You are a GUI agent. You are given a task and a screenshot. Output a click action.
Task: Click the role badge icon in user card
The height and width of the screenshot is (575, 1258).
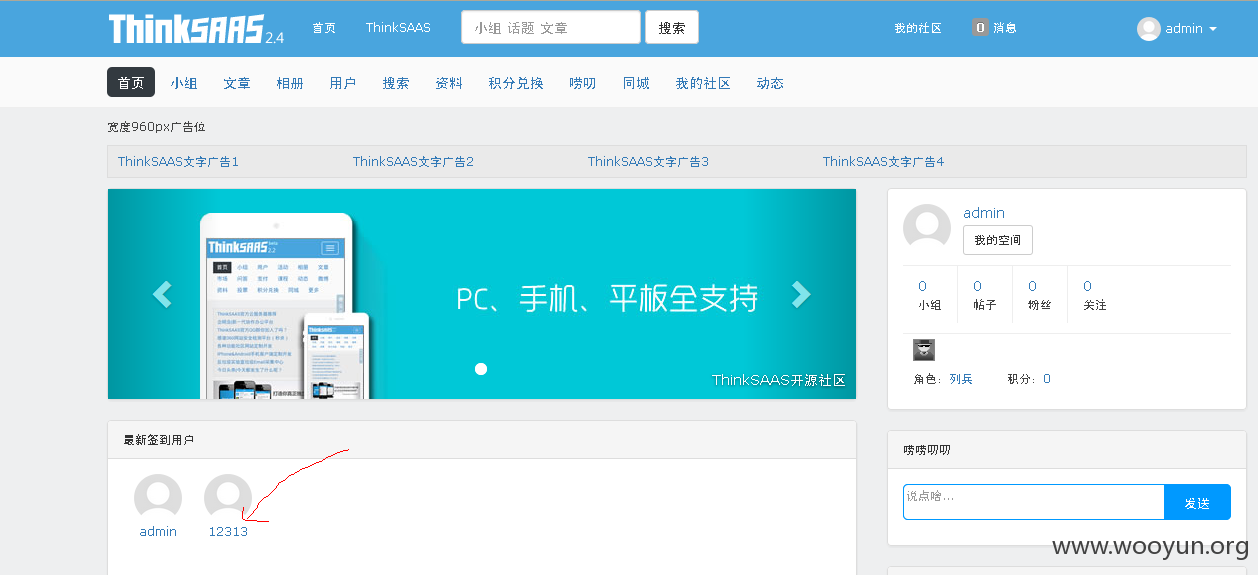(x=924, y=350)
